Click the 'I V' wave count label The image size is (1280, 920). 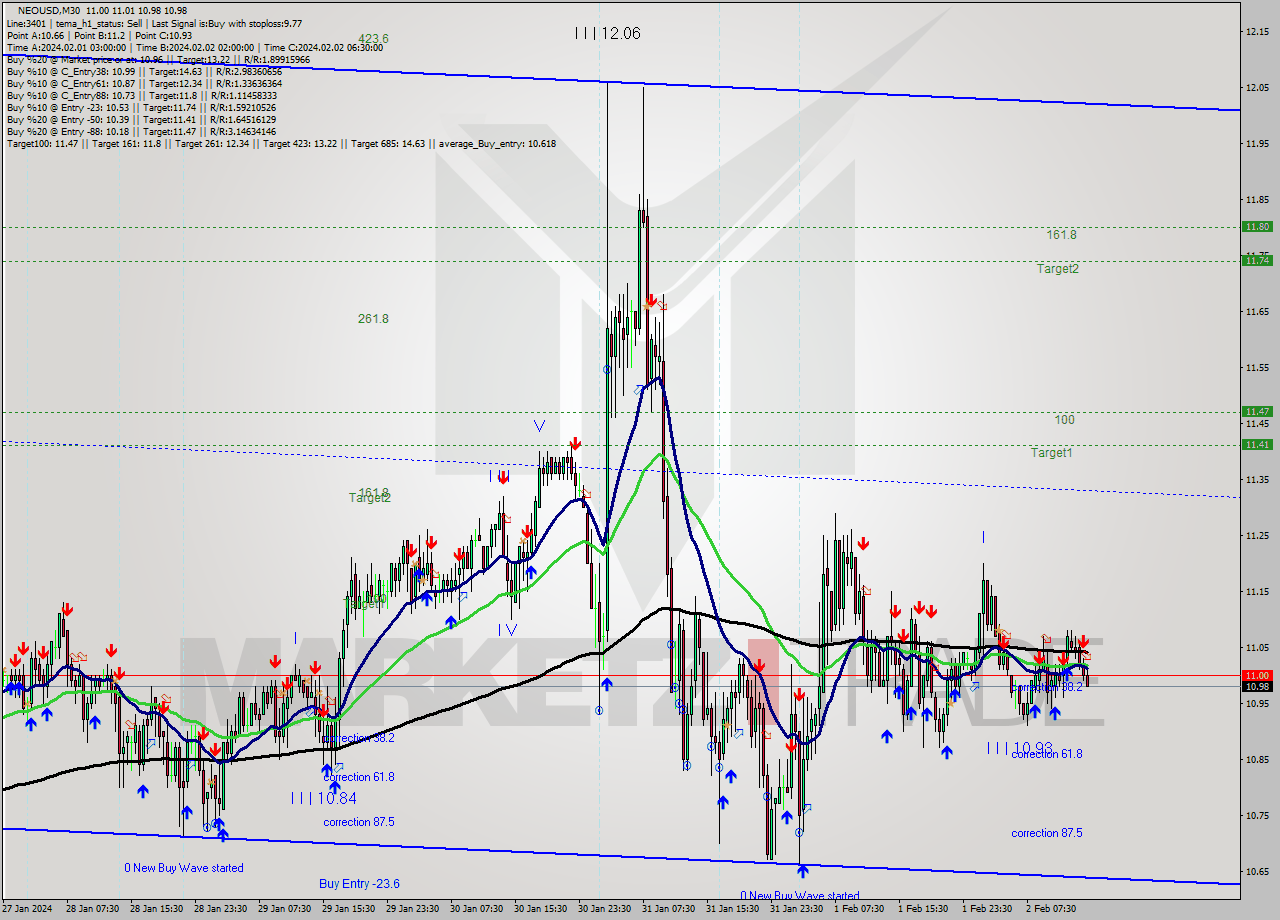click(508, 629)
